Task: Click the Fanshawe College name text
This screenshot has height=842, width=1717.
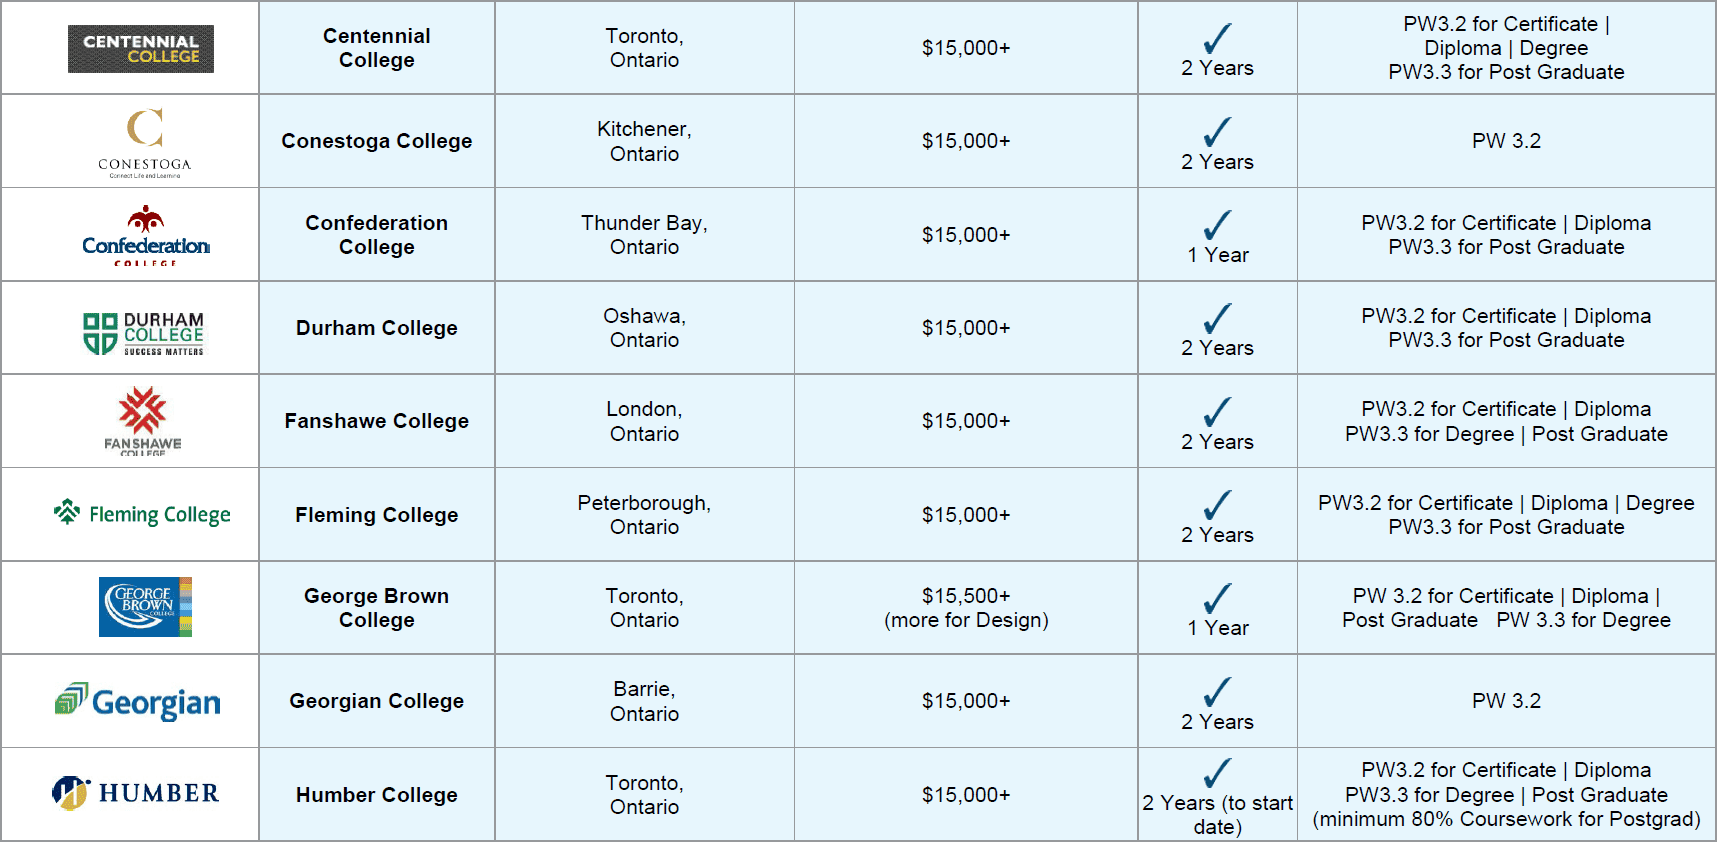Action: [x=377, y=421]
